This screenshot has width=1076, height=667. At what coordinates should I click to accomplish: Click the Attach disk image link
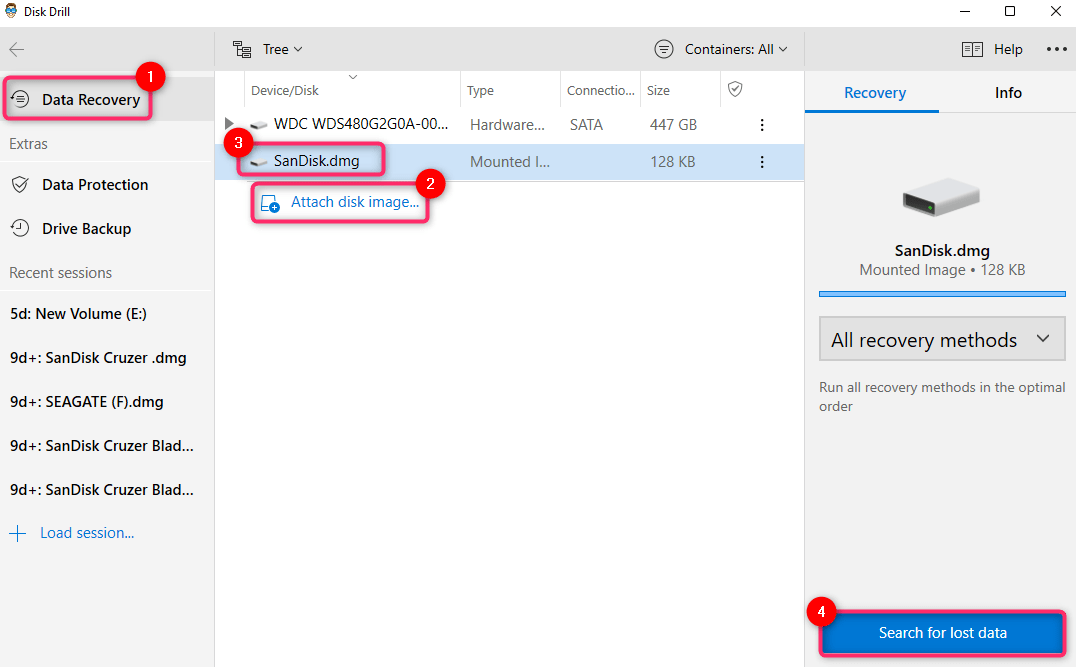point(339,201)
